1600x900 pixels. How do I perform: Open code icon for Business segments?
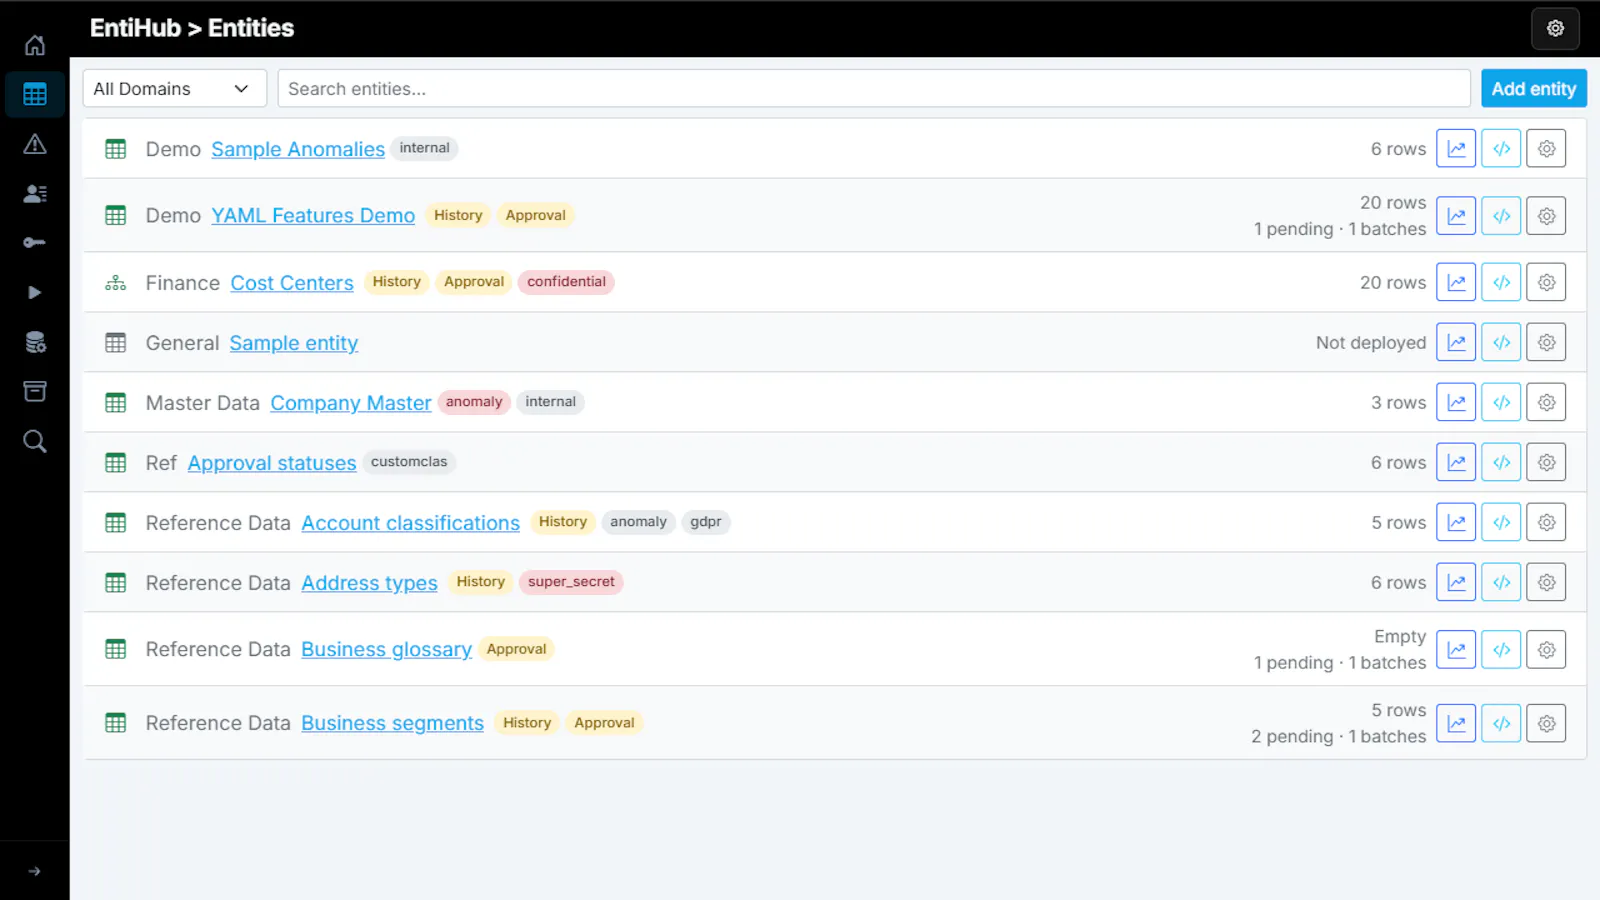1501,723
